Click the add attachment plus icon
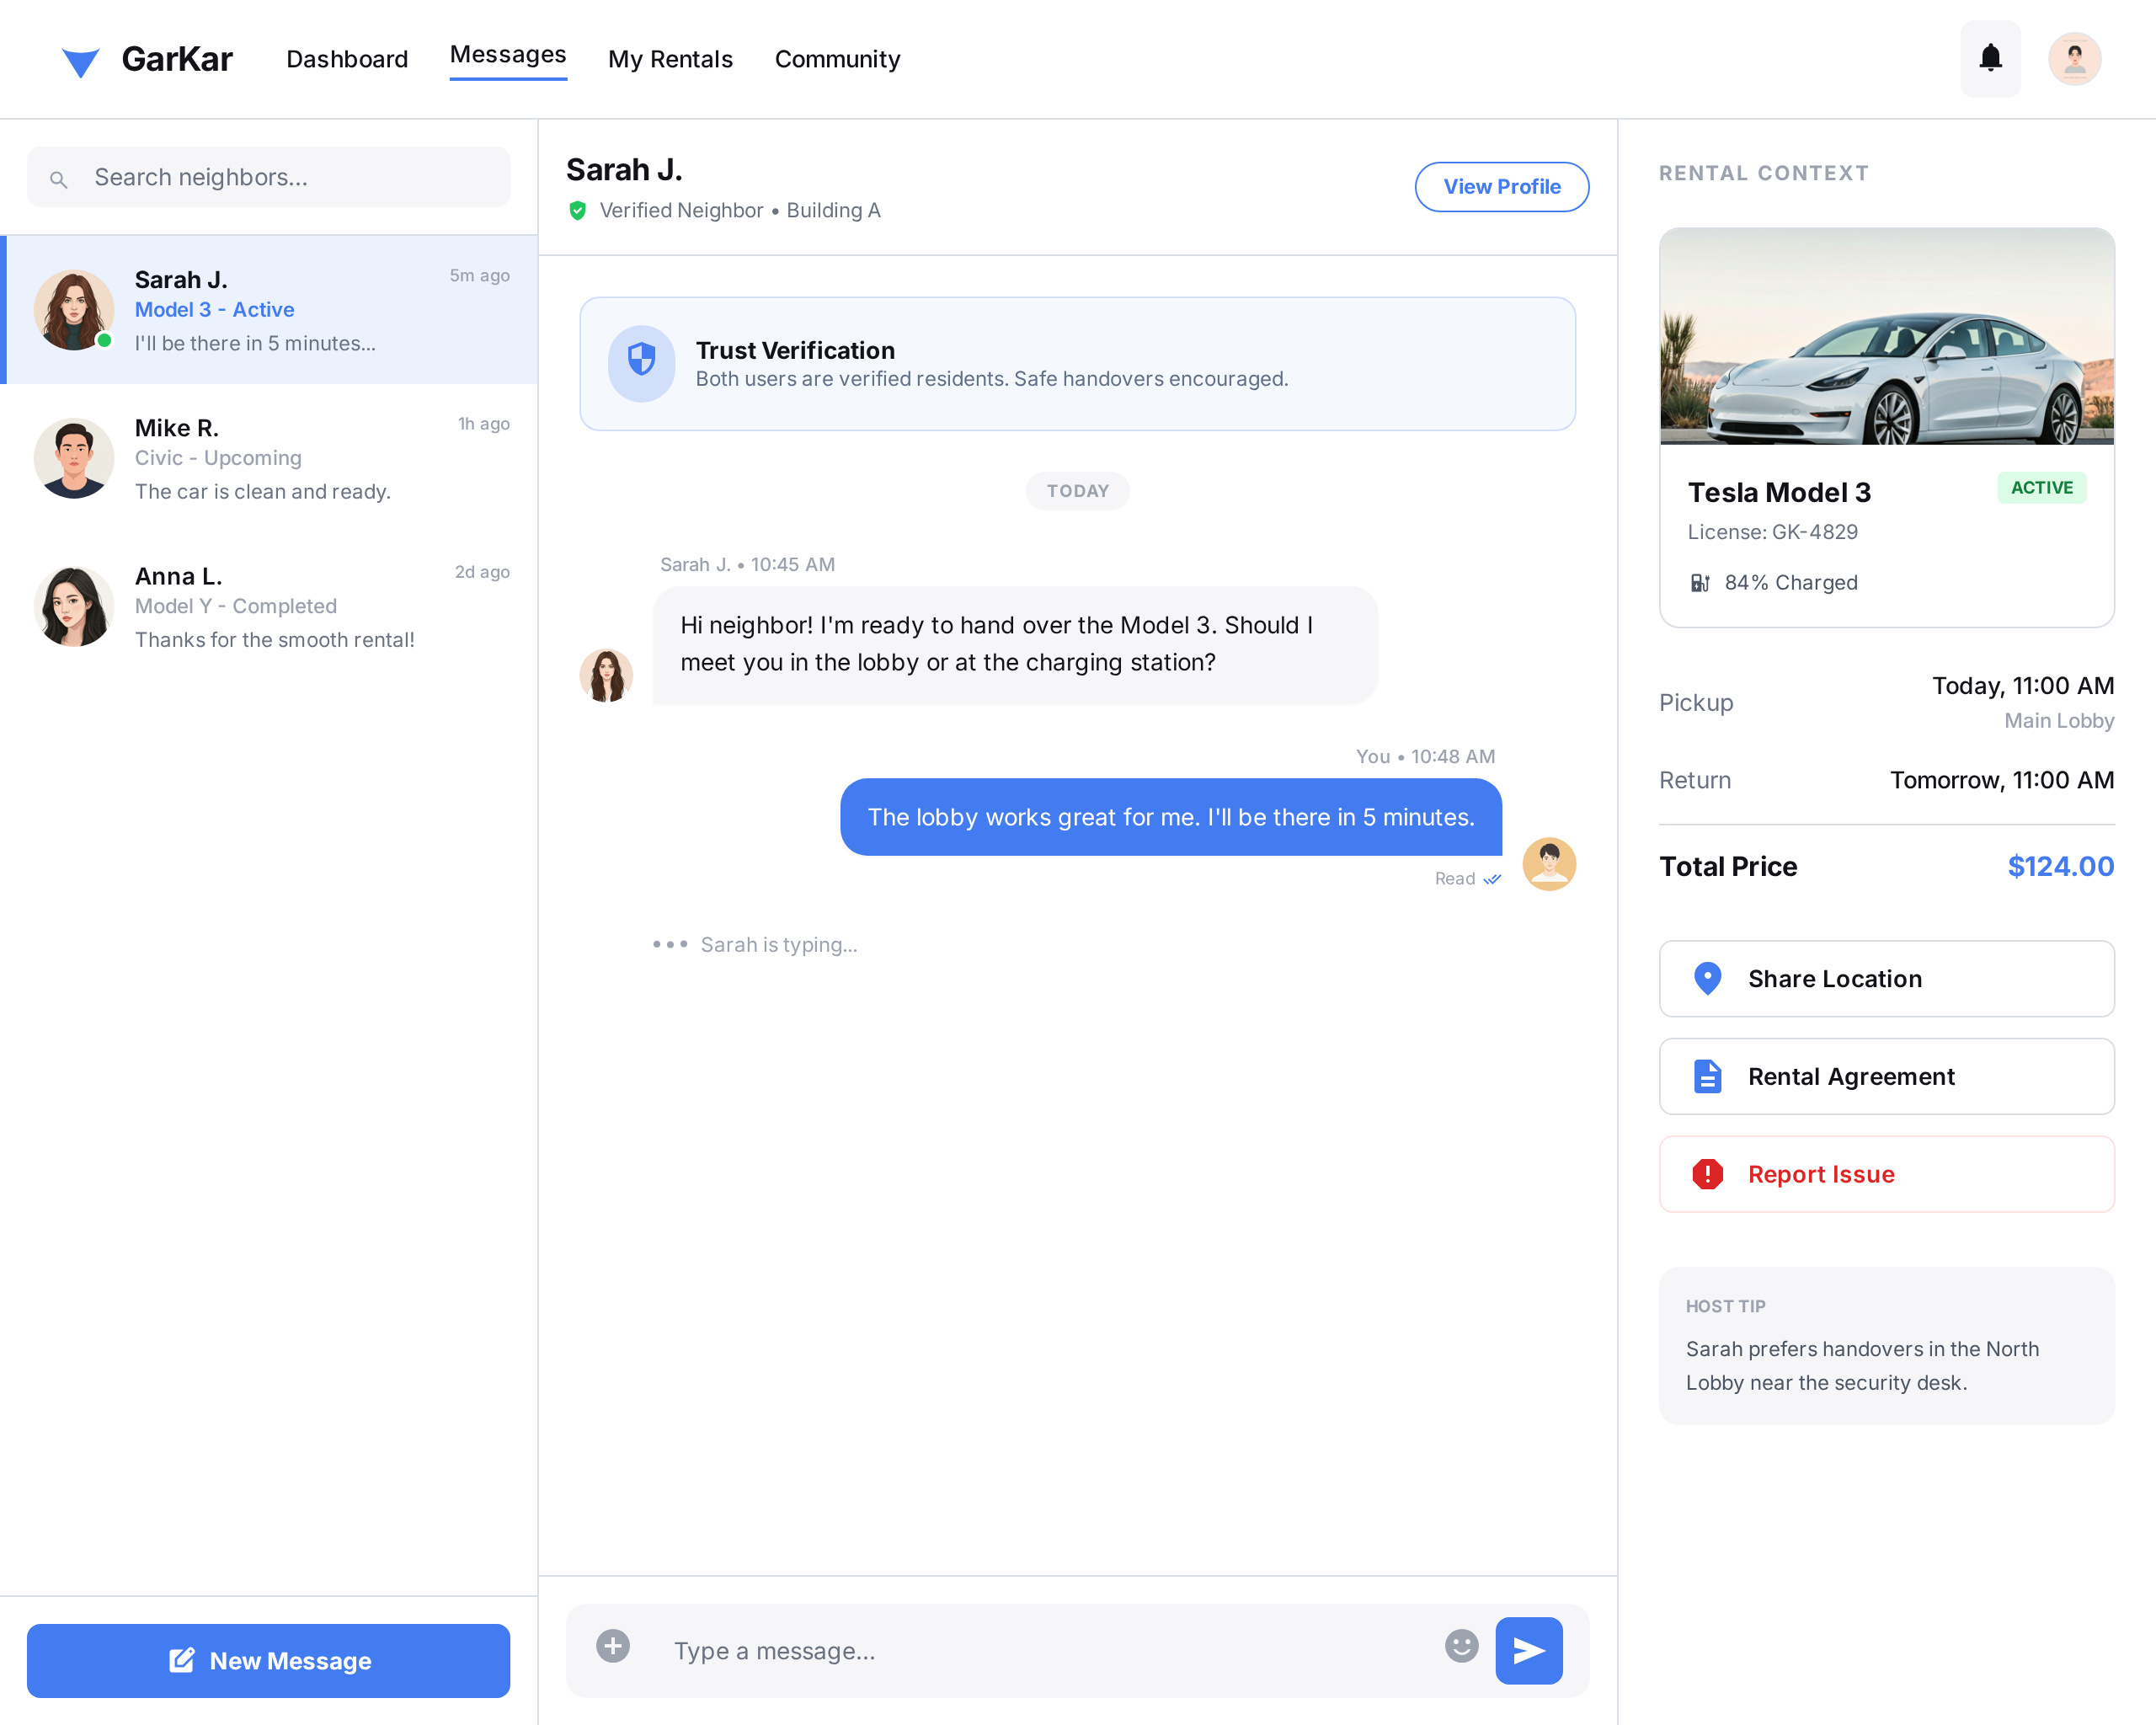The height and width of the screenshot is (1725, 2156). [x=613, y=1646]
